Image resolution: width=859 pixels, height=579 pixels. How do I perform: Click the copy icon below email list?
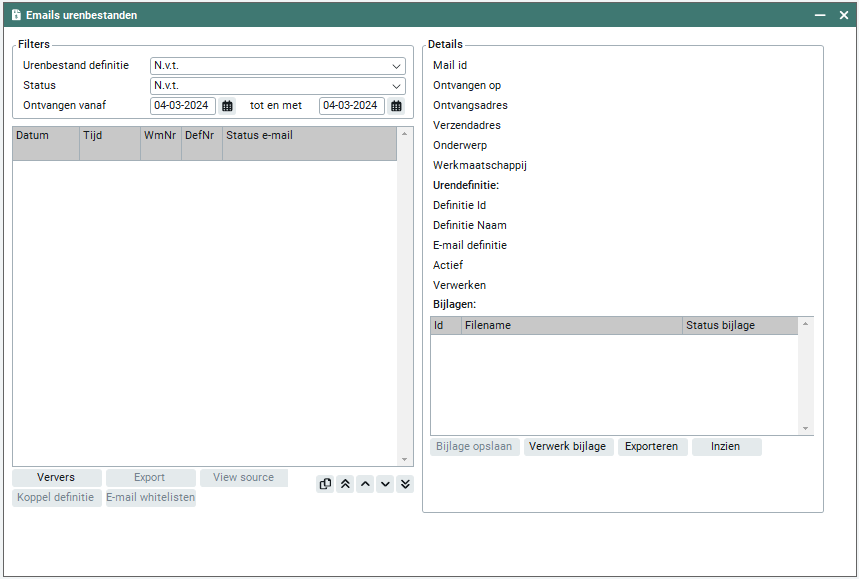point(325,484)
